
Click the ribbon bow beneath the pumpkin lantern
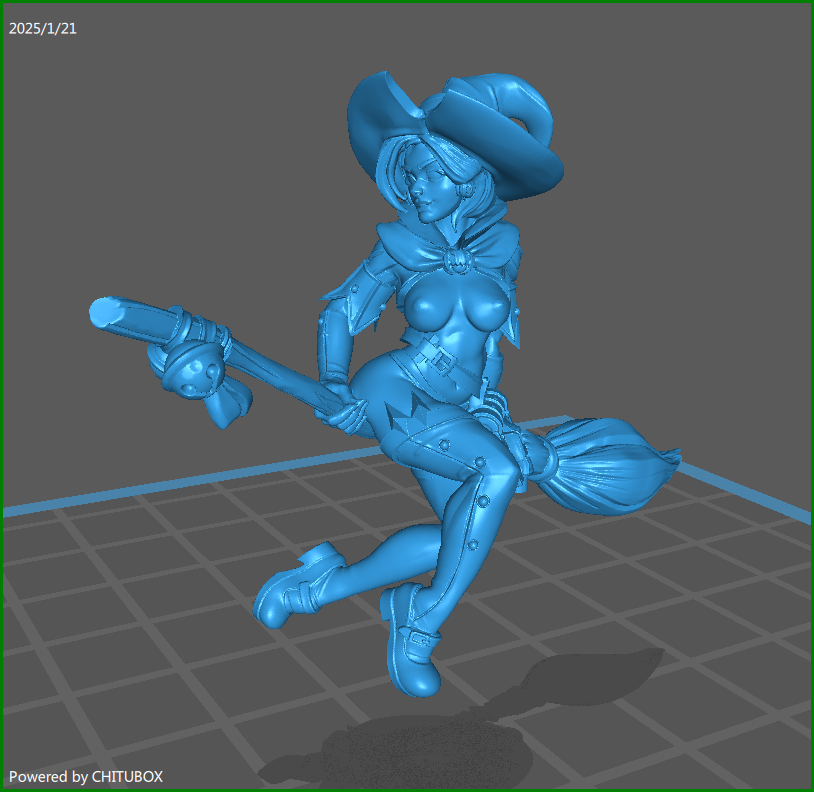click(x=228, y=403)
